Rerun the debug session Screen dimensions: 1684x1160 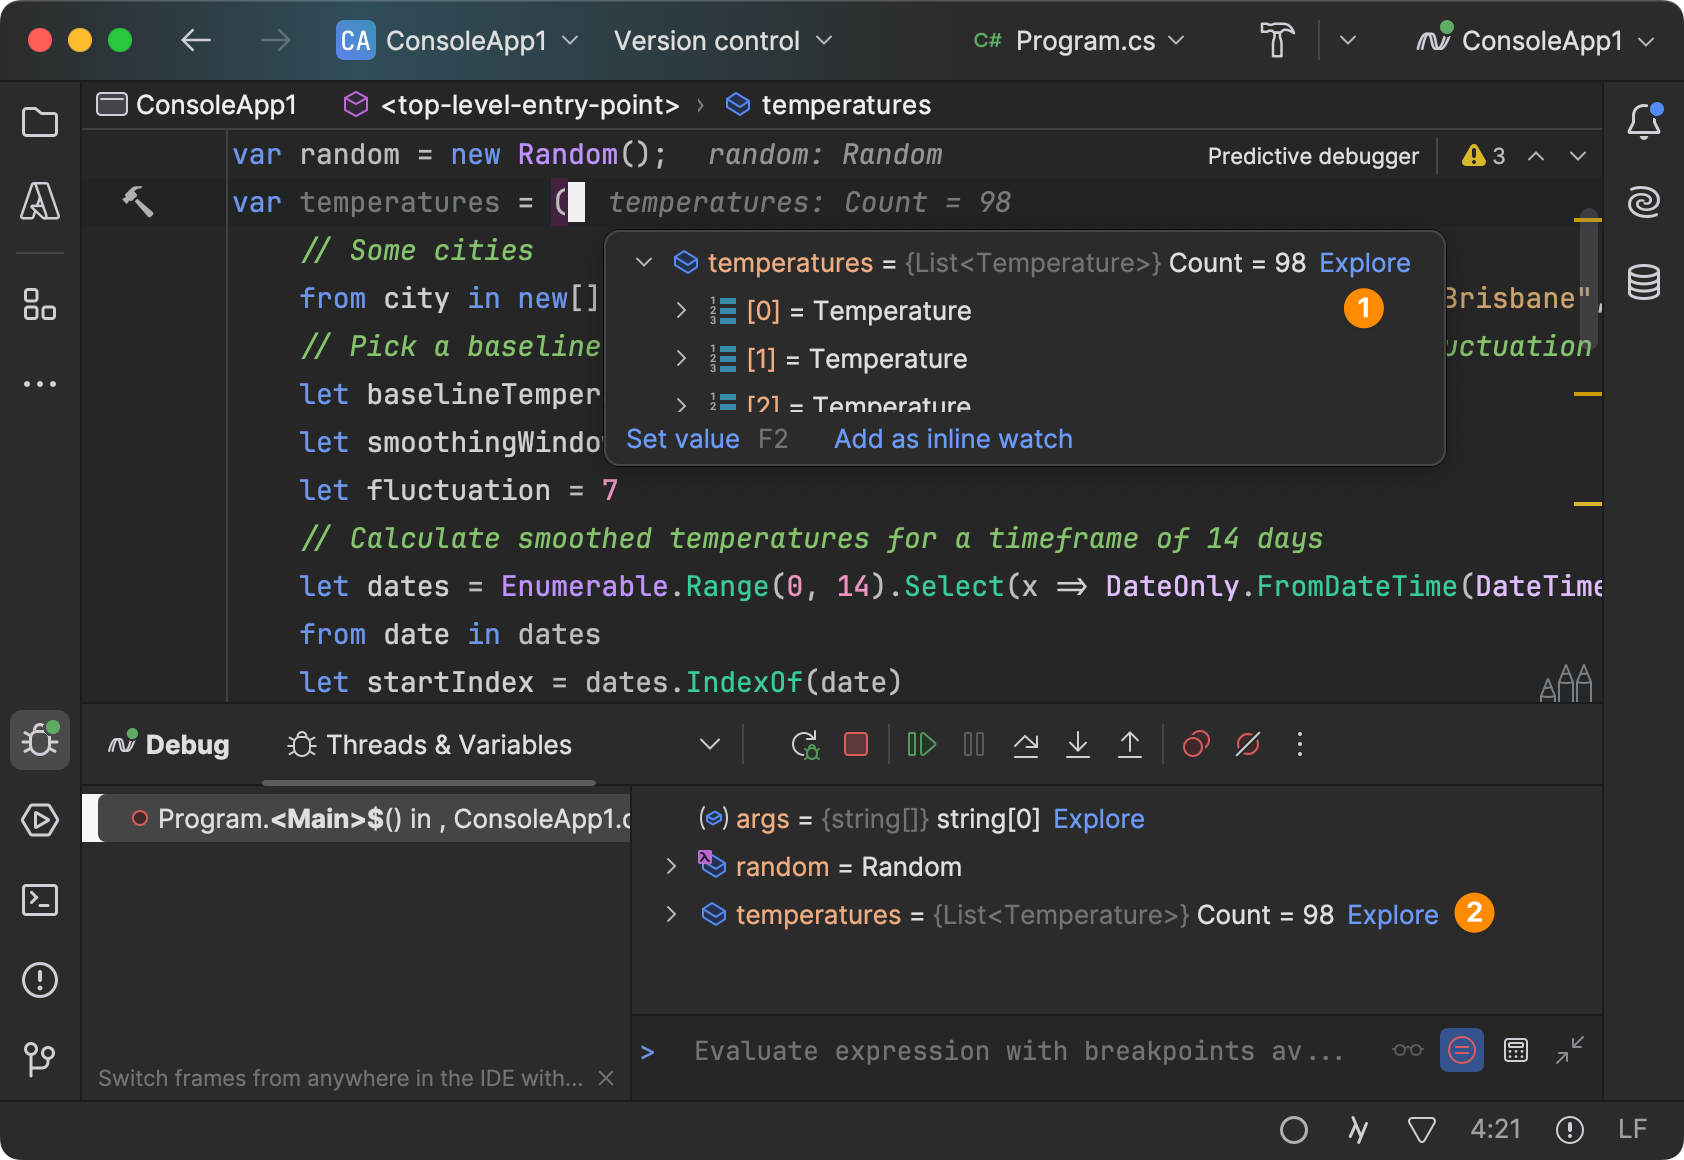click(x=805, y=745)
